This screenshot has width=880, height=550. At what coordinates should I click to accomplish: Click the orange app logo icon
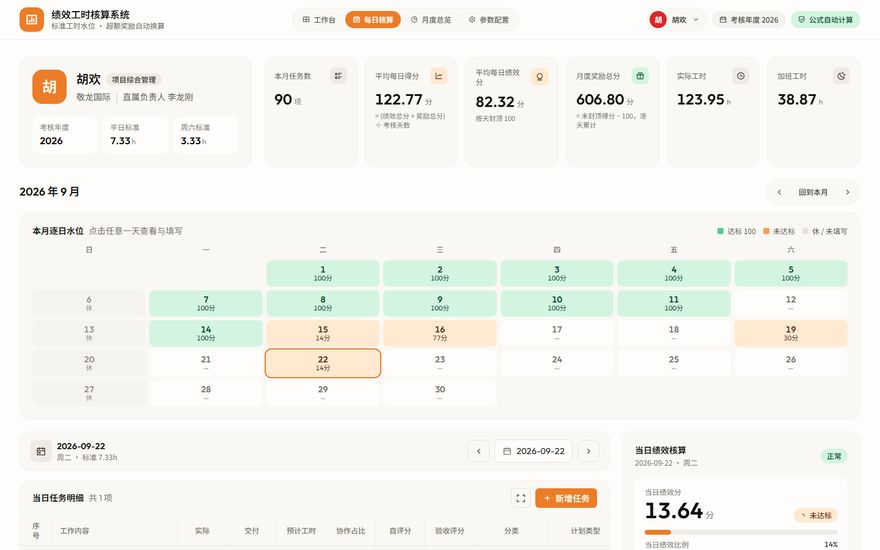tap(31, 20)
